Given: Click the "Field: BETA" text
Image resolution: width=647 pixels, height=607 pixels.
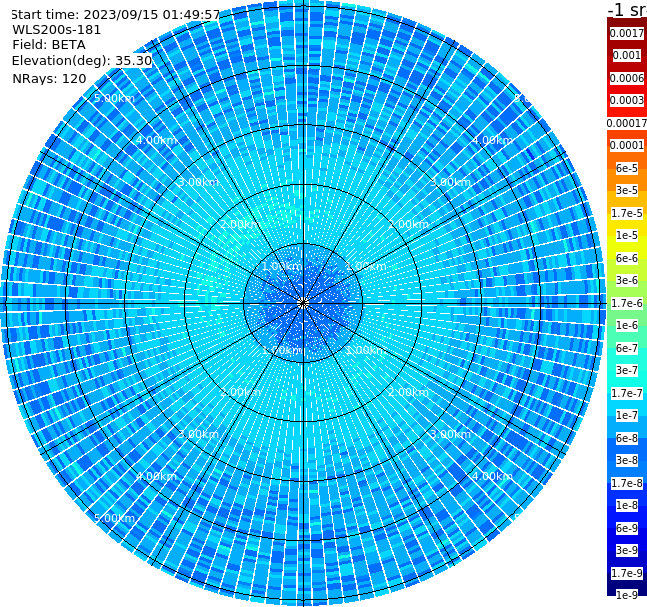Looking at the screenshot, I should click(49, 45).
